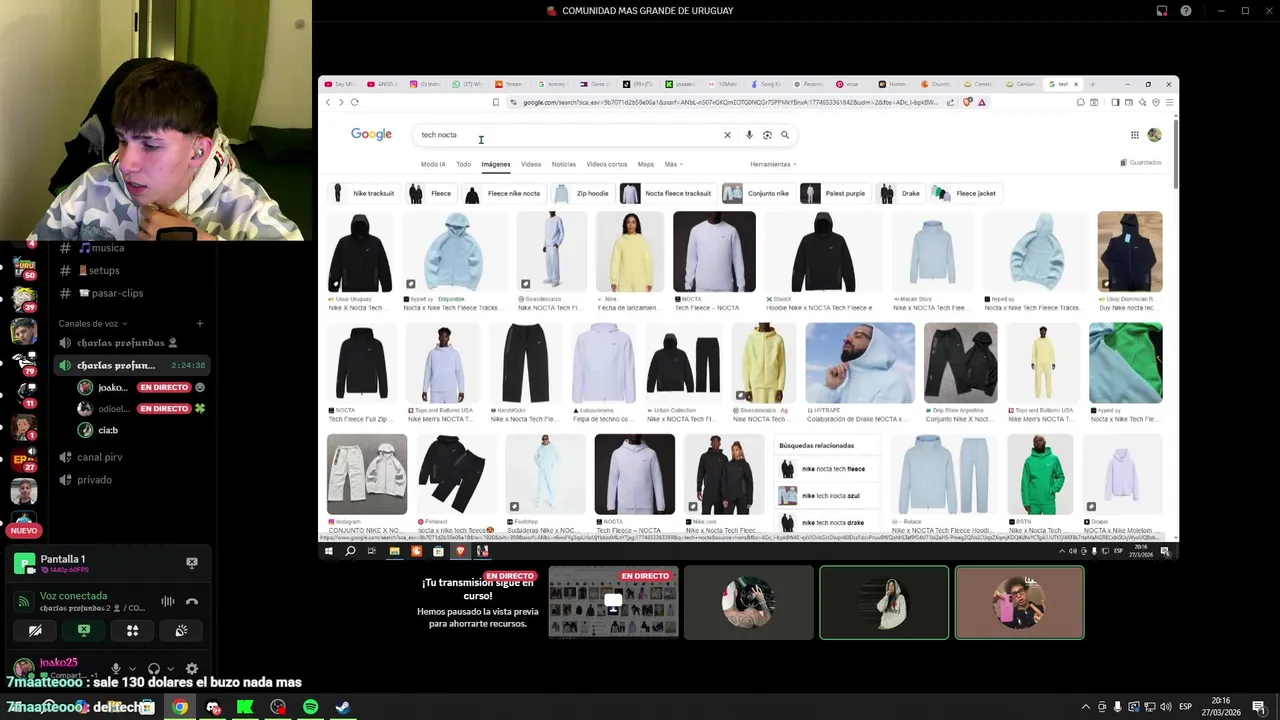Open Discord user settings gear
The height and width of the screenshot is (720, 1280).
coord(192,669)
